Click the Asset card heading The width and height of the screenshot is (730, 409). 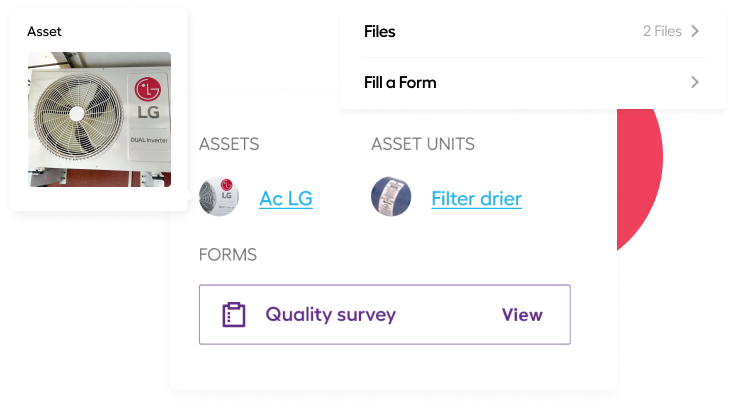tap(44, 32)
